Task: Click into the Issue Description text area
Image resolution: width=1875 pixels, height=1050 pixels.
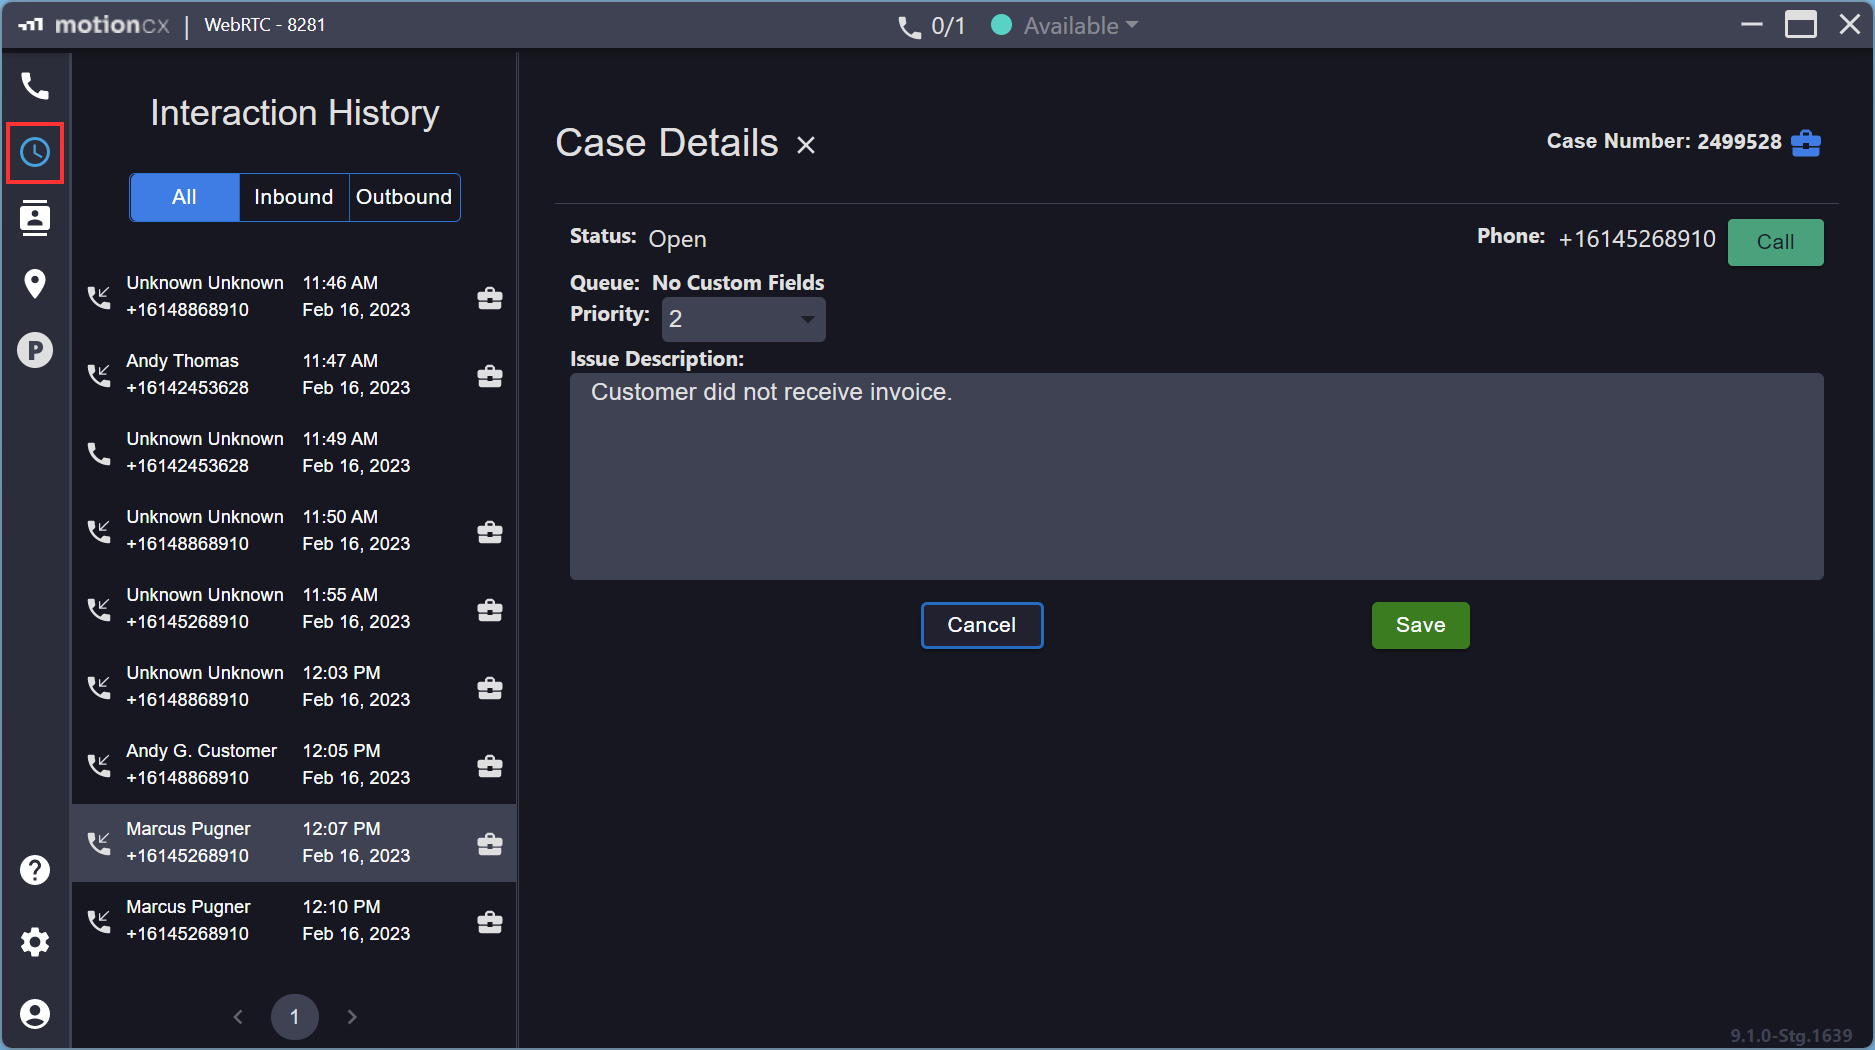Action: pos(1196,476)
